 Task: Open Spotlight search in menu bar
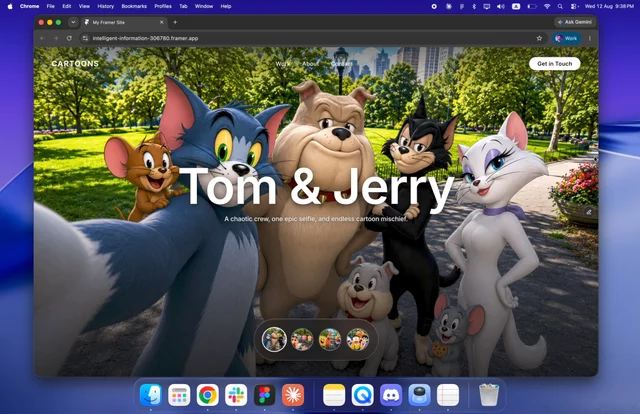pos(560,6)
